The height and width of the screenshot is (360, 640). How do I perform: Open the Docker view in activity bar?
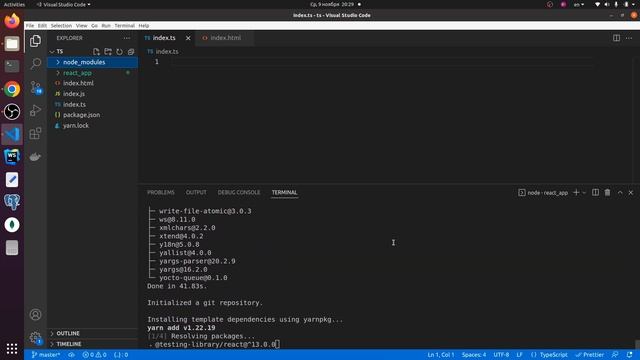(x=36, y=157)
